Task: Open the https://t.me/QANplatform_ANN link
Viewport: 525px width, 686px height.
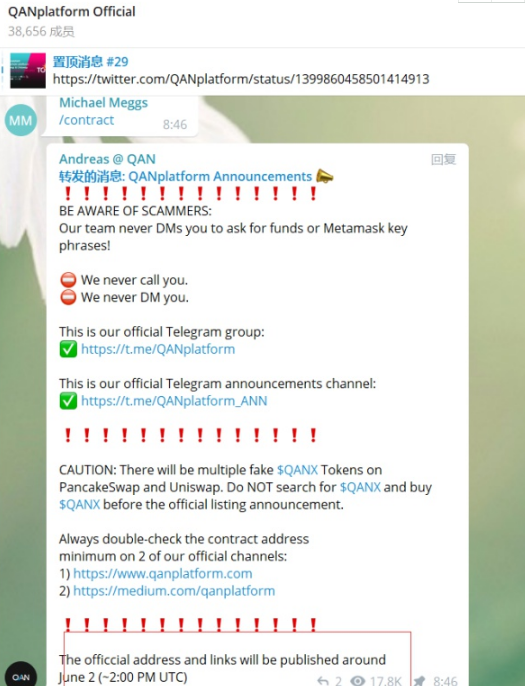Action: pos(174,401)
